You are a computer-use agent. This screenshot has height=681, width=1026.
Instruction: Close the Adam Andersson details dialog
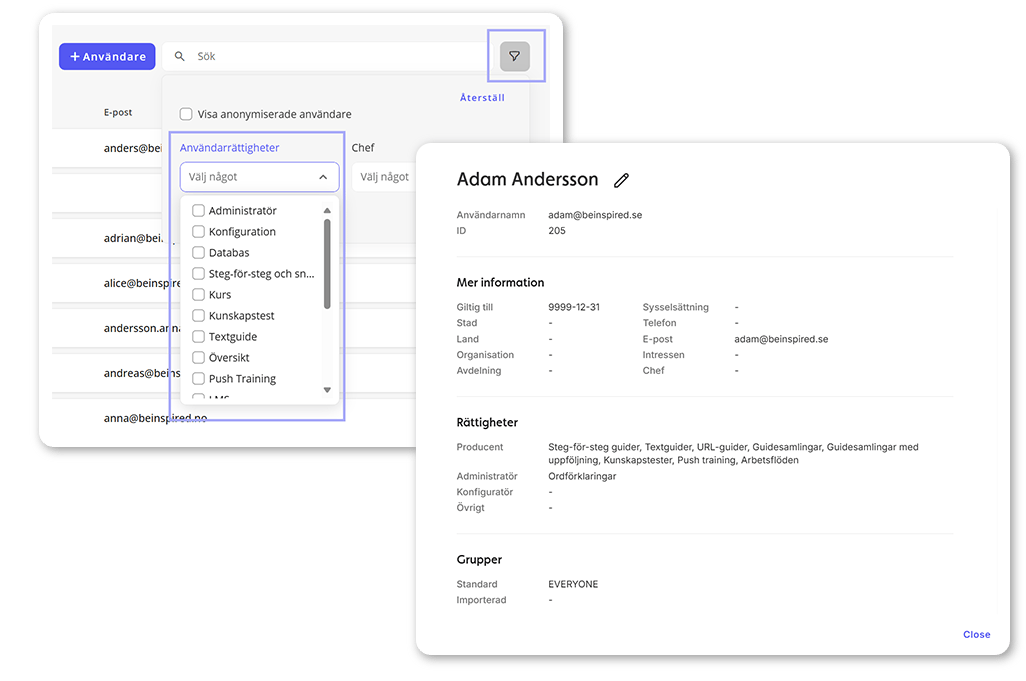[976, 635]
